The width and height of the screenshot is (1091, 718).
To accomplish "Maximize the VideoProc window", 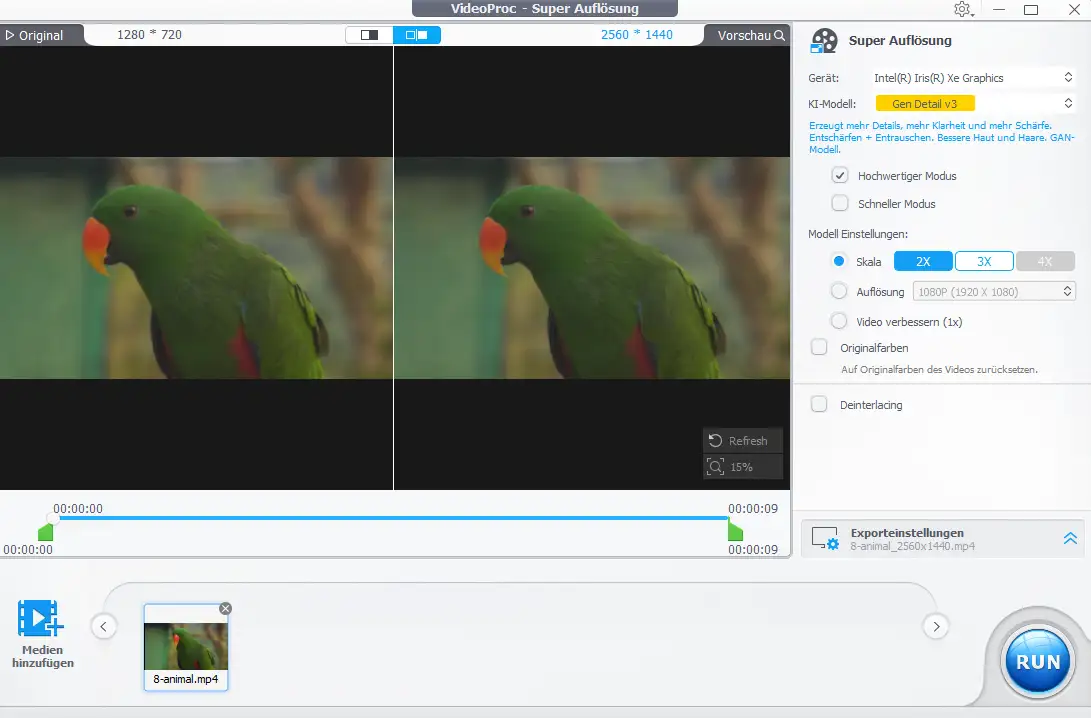I will tap(1031, 10).
